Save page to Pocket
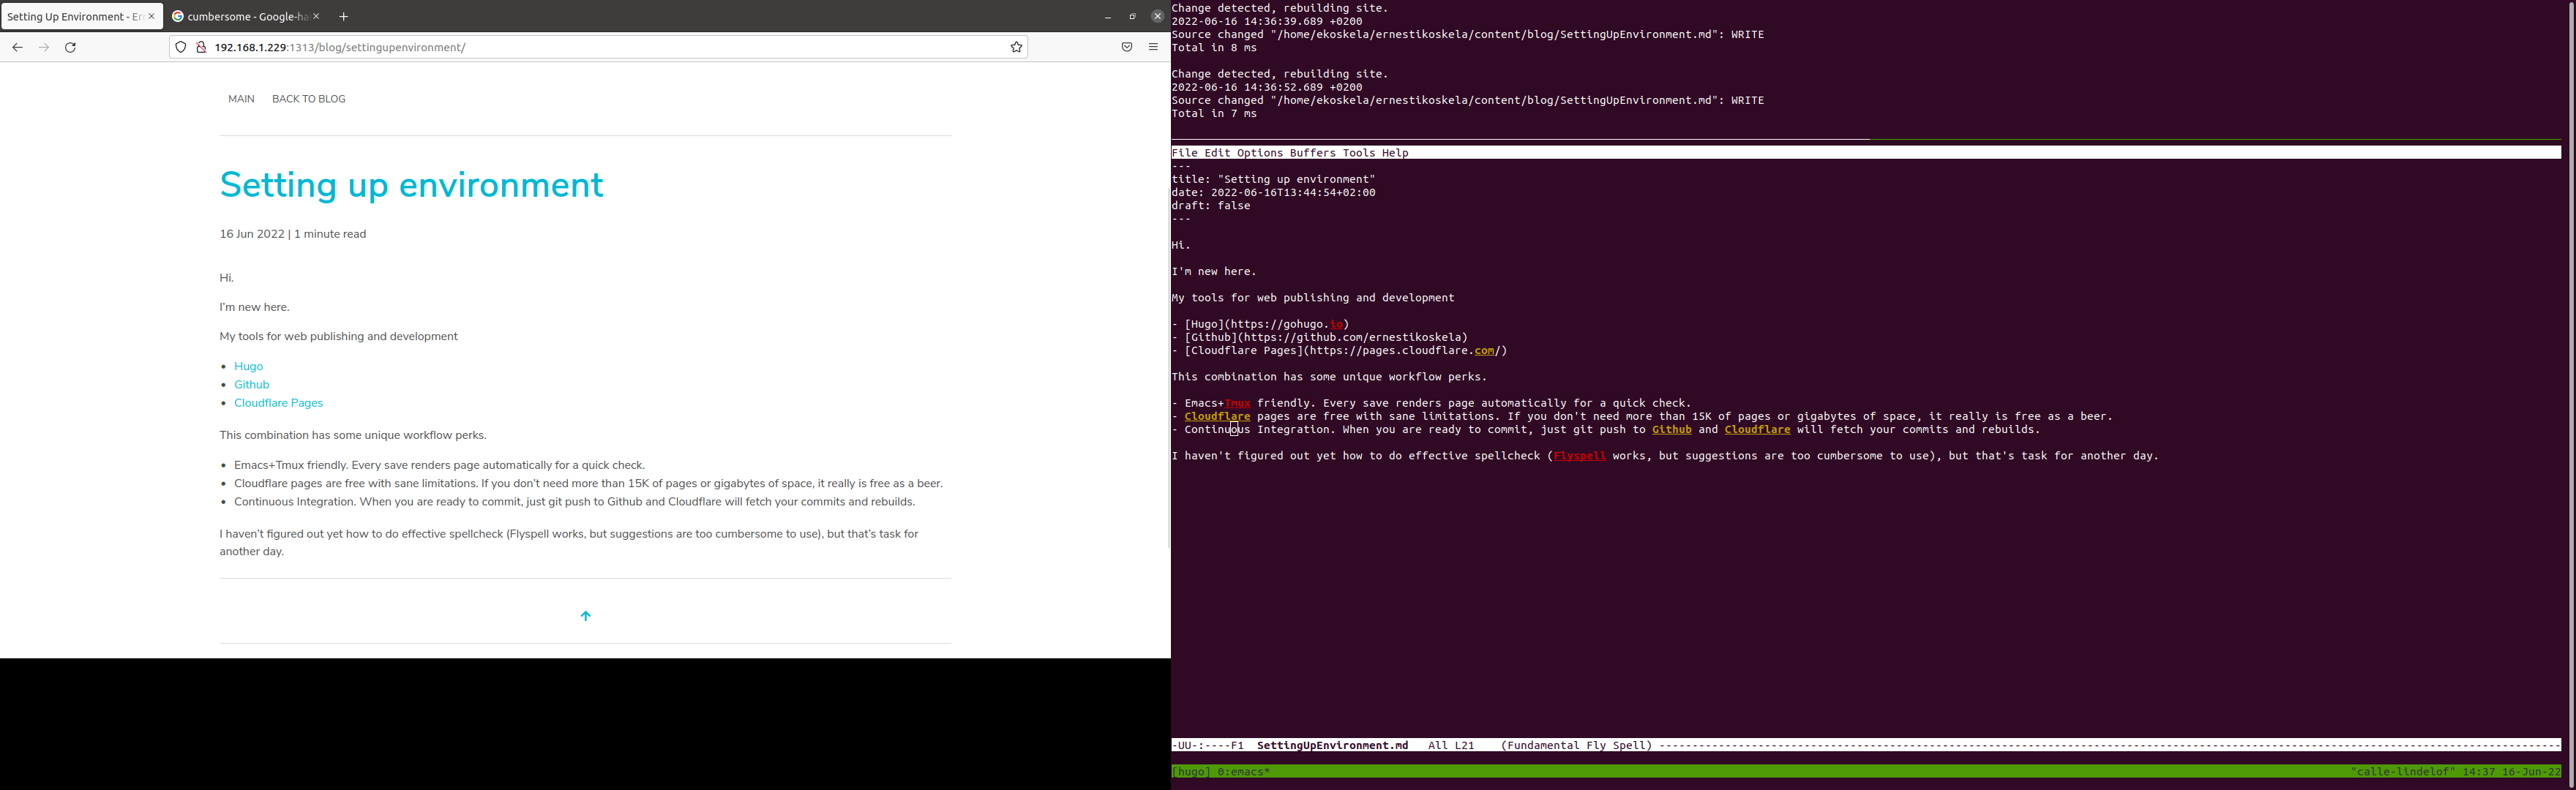The width and height of the screenshot is (2576, 790). coord(1127,47)
